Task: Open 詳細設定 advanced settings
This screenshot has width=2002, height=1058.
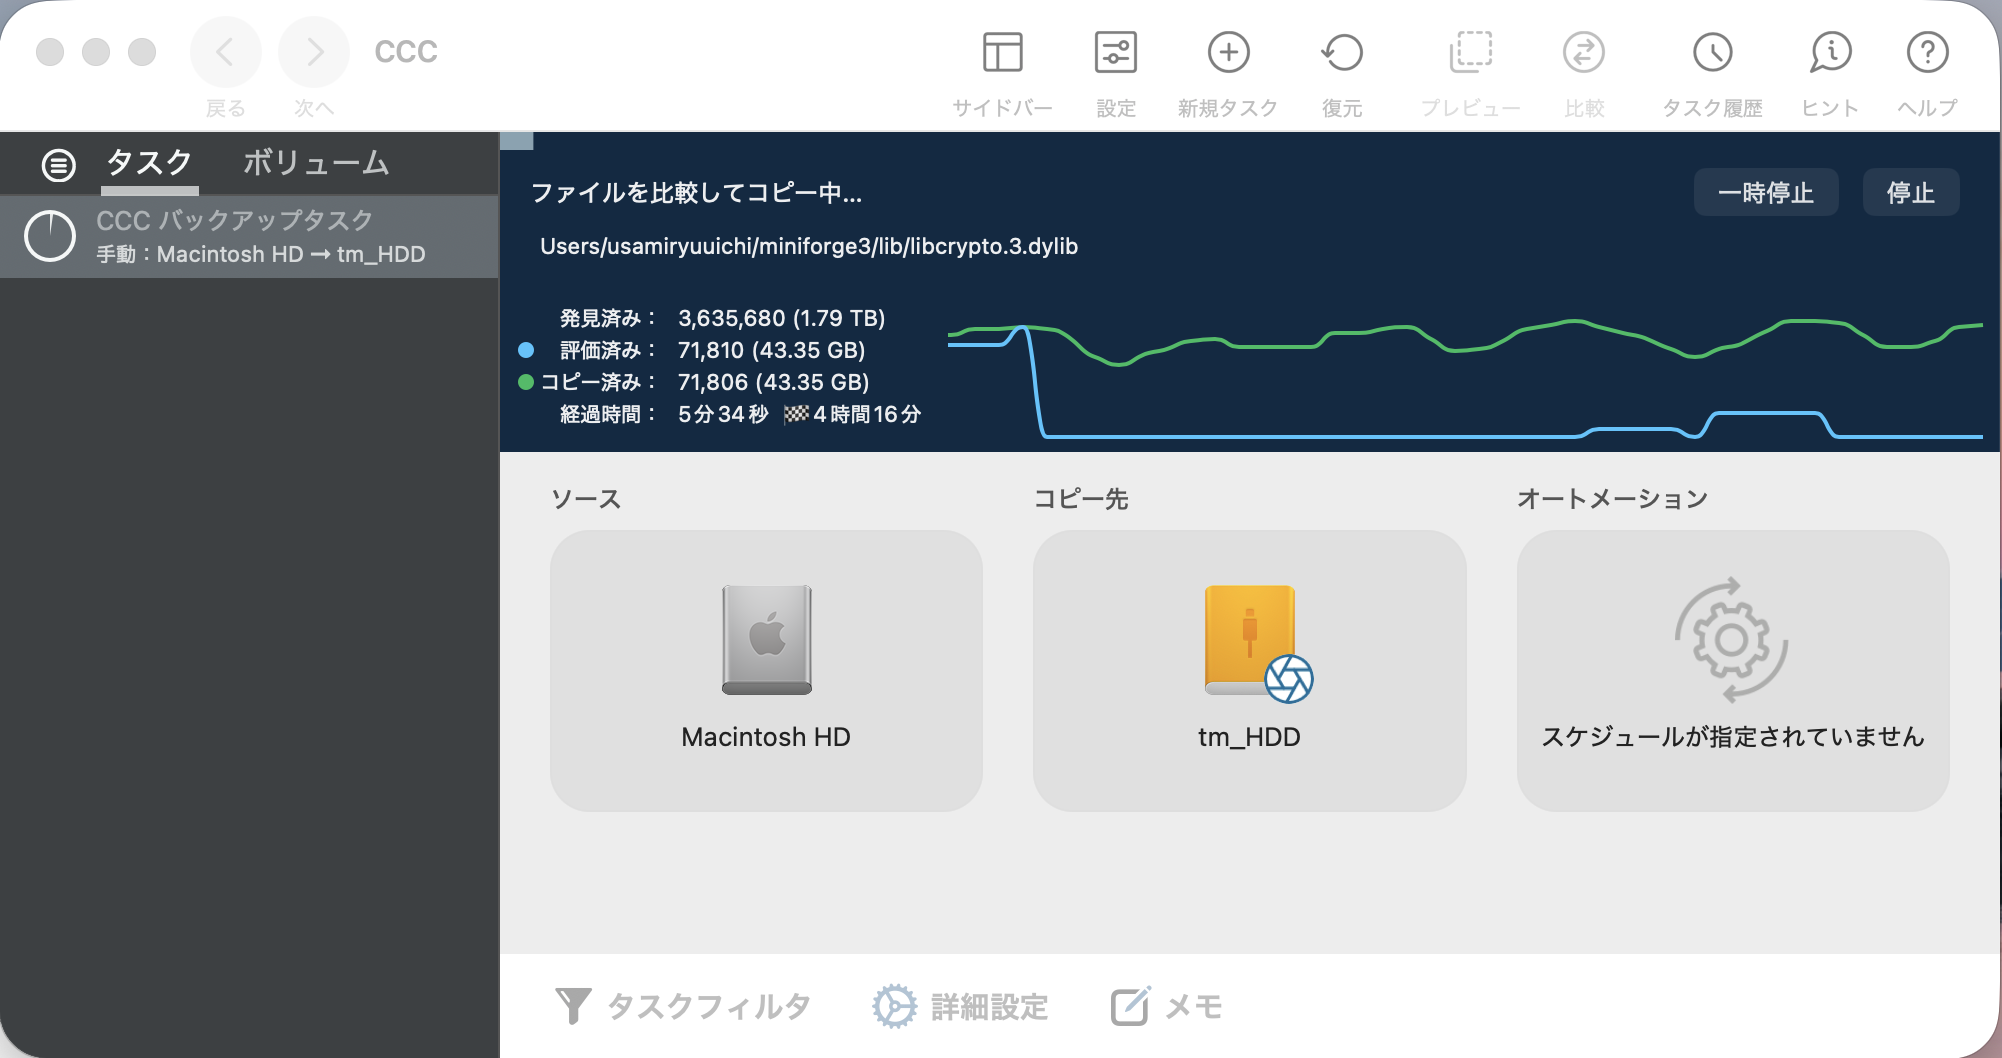Action: [x=960, y=1006]
